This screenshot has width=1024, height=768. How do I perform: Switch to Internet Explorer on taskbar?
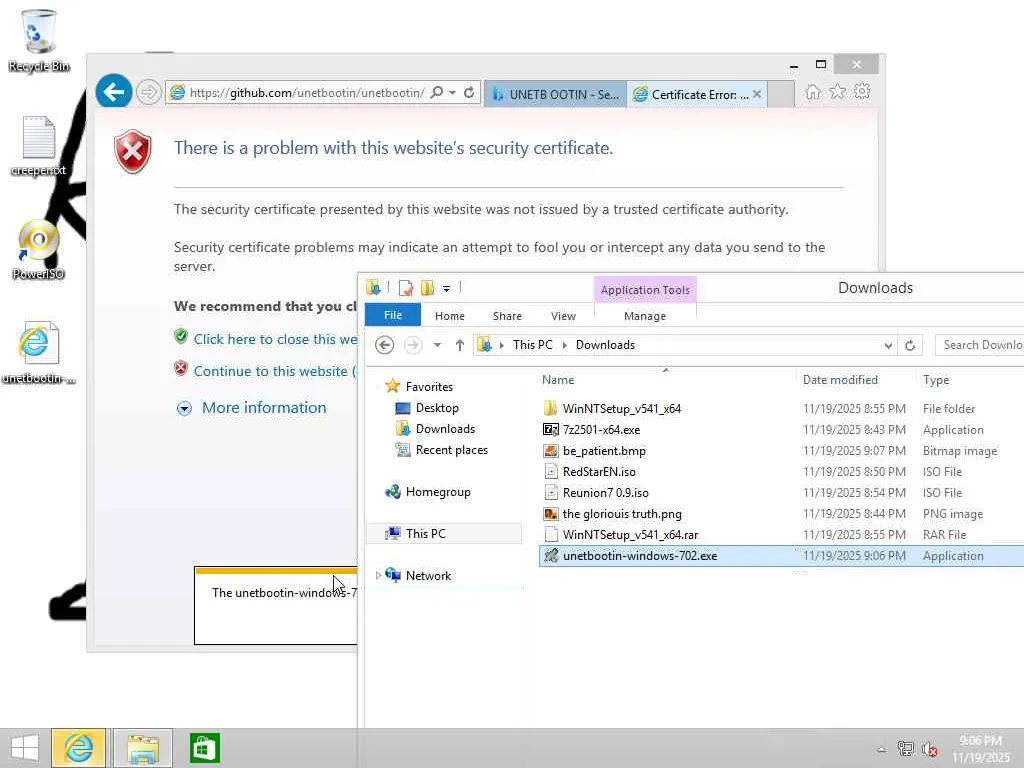coord(78,748)
